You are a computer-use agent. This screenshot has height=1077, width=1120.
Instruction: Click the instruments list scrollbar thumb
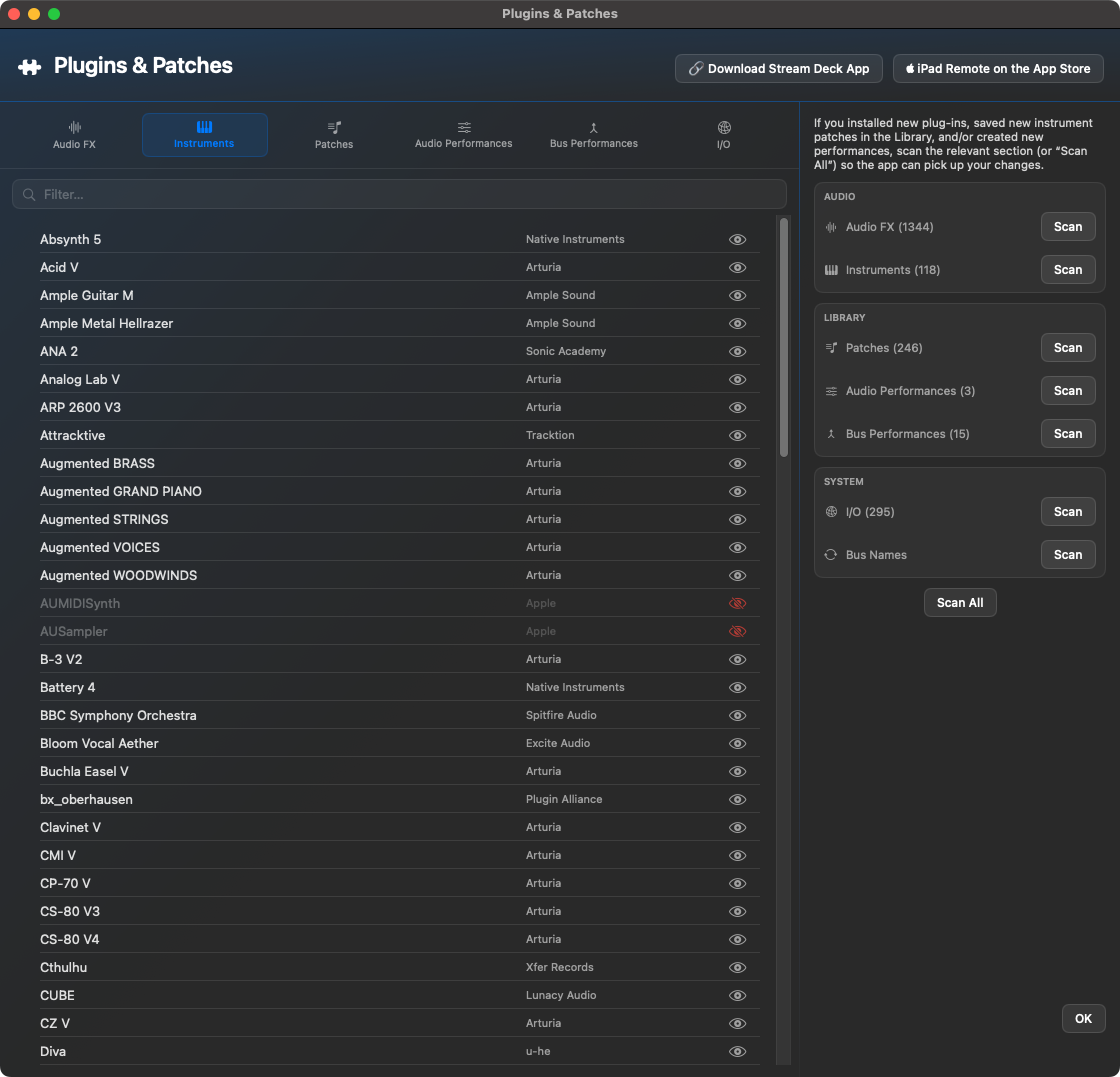coord(784,337)
